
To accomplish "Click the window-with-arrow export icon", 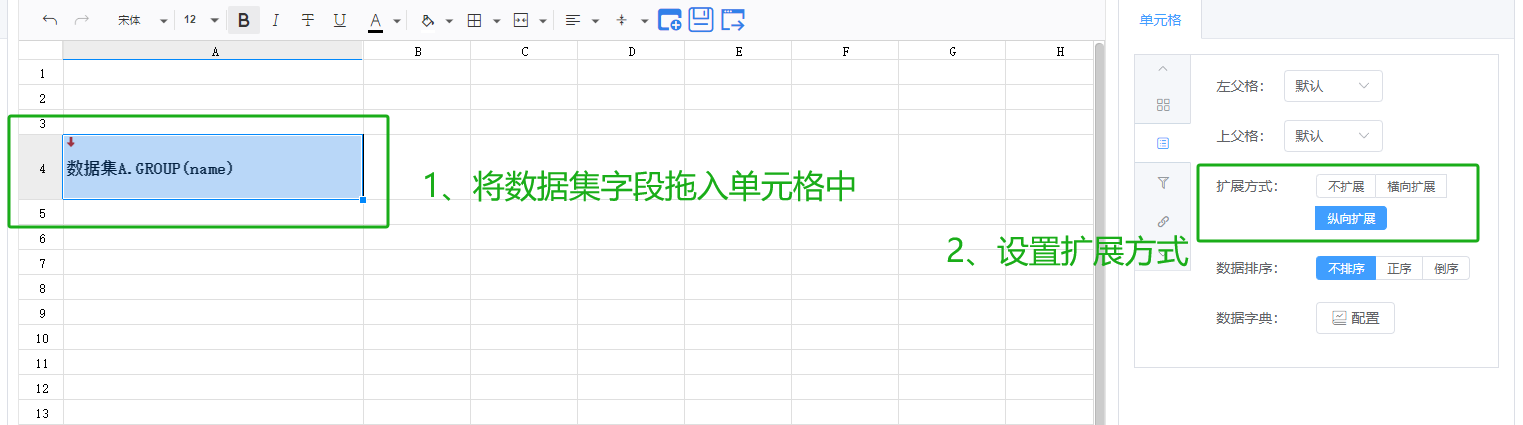I will pyautogui.click(x=734, y=20).
